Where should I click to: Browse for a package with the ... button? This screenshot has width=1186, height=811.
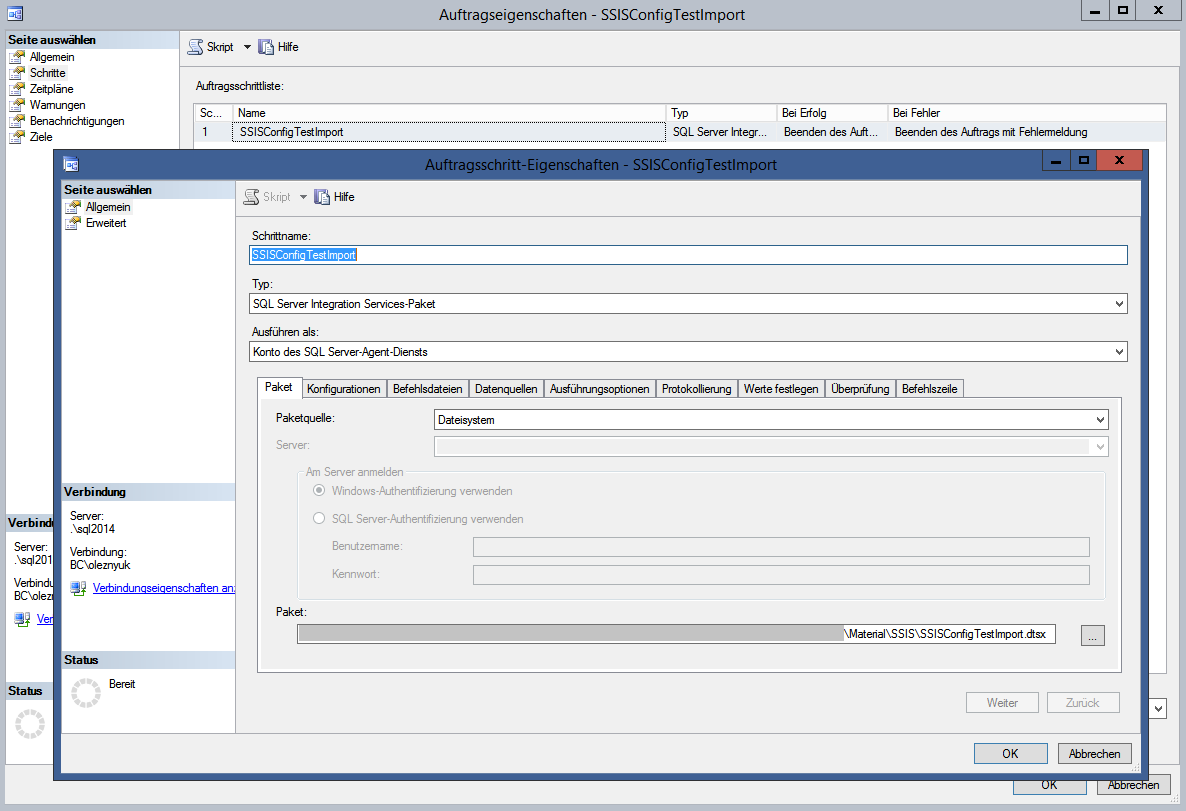click(1091, 634)
